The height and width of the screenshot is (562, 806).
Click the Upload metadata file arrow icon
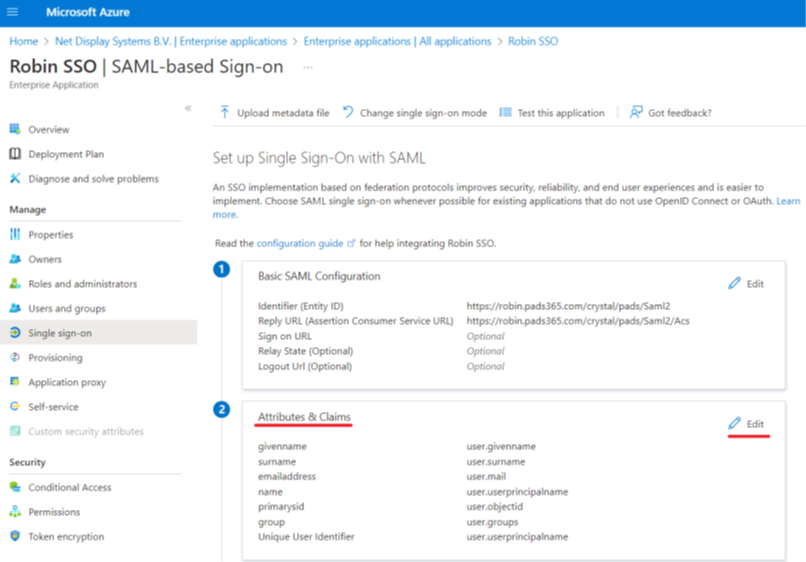[x=225, y=112]
